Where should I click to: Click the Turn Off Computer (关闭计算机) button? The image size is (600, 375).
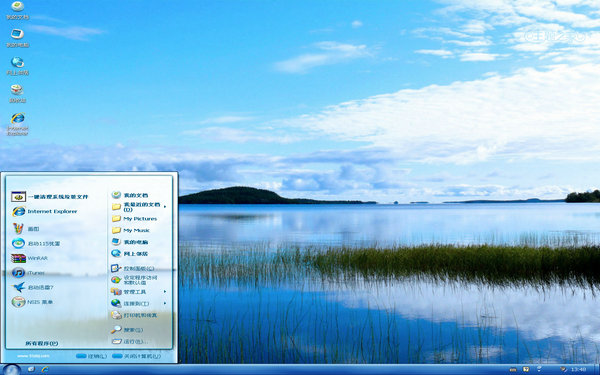click(137, 356)
